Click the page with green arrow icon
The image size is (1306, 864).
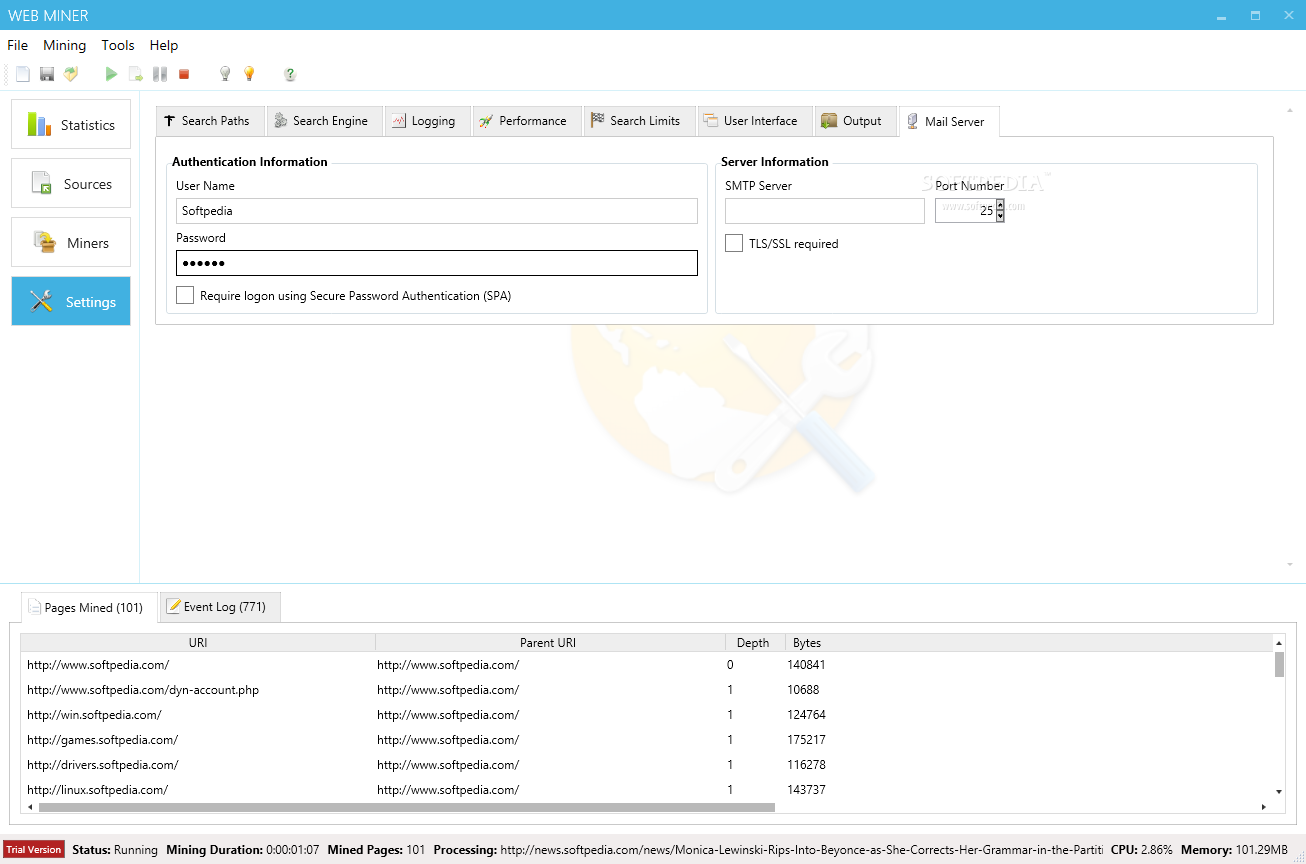pyautogui.click(x=136, y=74)
